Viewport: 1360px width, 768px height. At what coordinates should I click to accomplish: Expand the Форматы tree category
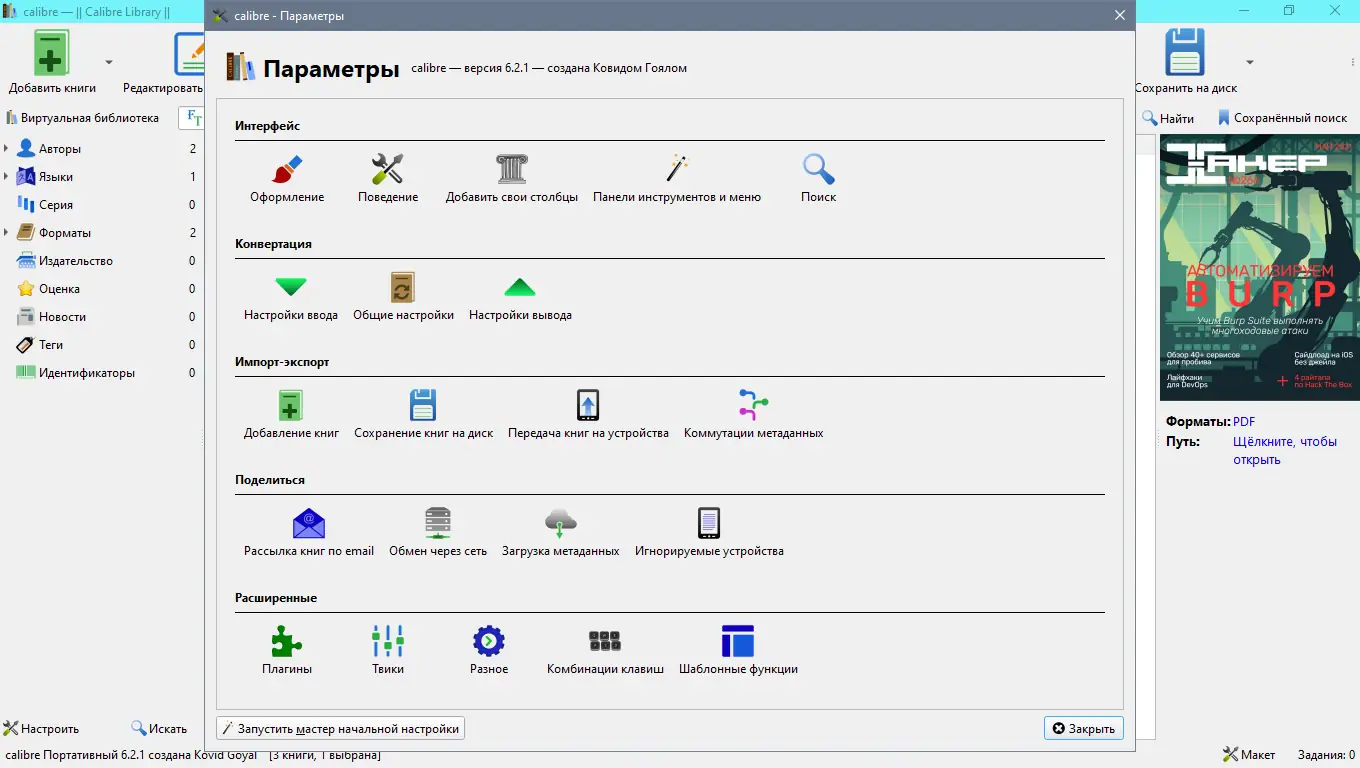pyautogui.click(x=7, y=233)
